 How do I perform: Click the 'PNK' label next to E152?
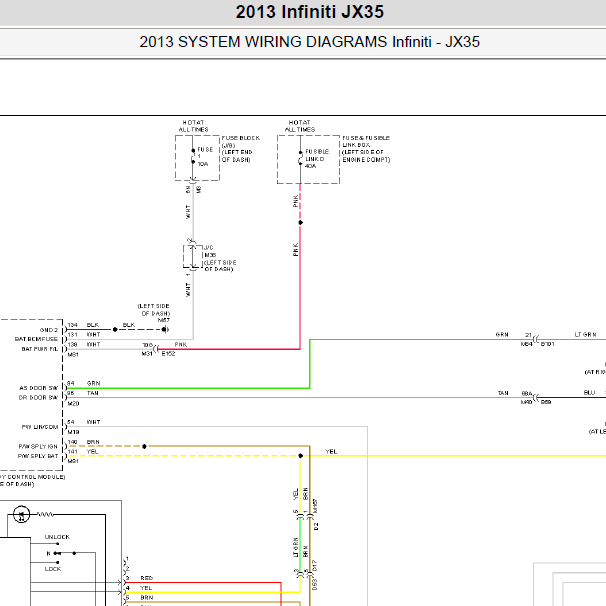(x=180, y=344)
